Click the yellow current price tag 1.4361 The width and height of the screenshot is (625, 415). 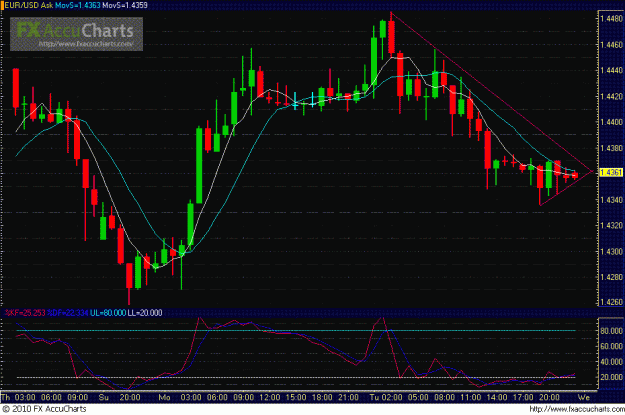[x=611, y=172]
